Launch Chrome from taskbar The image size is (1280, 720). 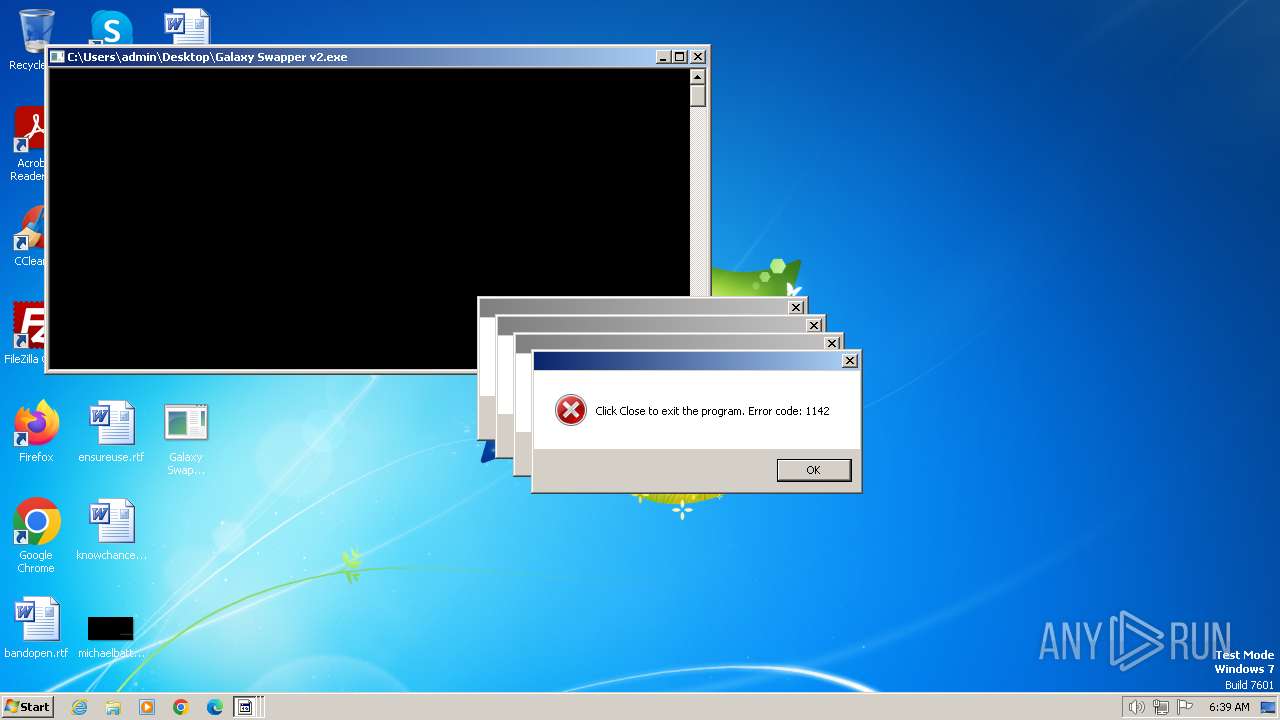[x=181, y=707]
